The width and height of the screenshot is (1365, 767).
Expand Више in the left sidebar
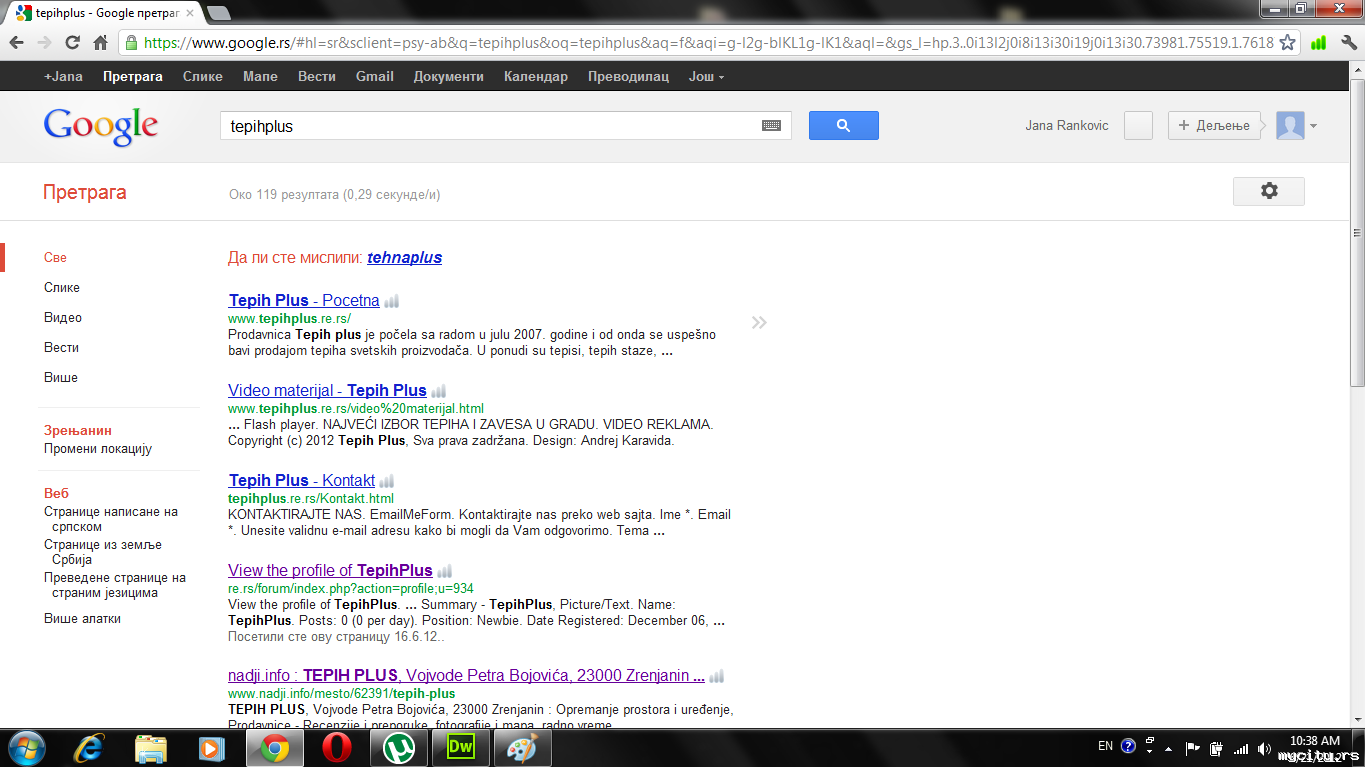point(61,378)
